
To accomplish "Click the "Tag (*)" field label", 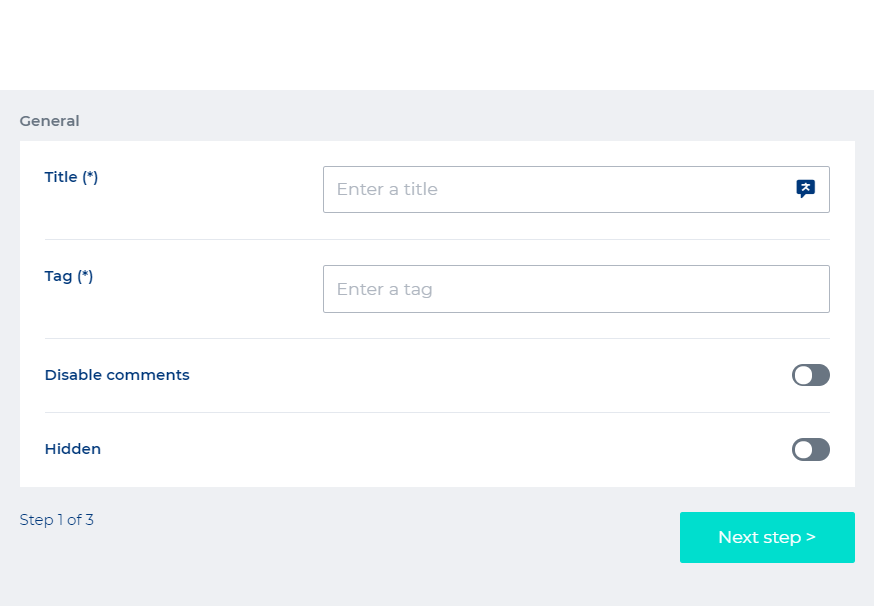I will (69, 276).
